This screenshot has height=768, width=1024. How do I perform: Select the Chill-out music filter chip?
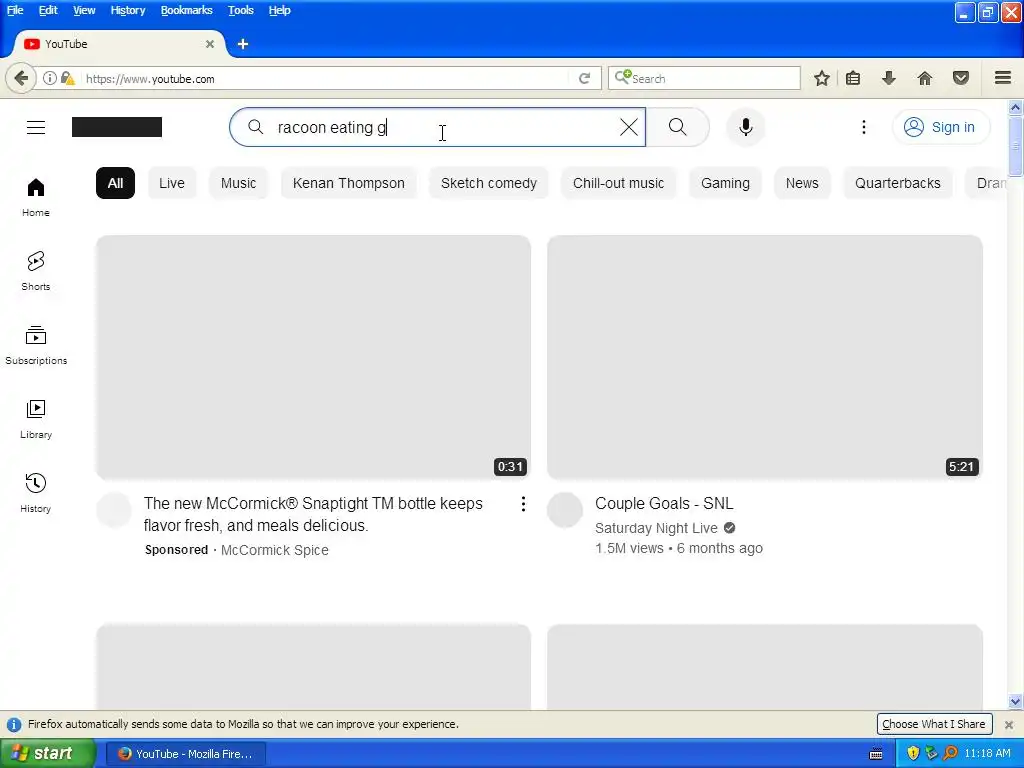tap(618, 183)
